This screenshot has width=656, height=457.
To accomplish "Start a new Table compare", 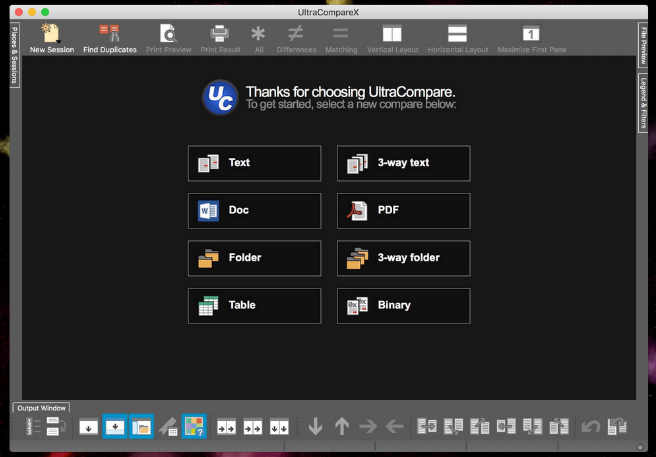I will [x=254, y=306].
